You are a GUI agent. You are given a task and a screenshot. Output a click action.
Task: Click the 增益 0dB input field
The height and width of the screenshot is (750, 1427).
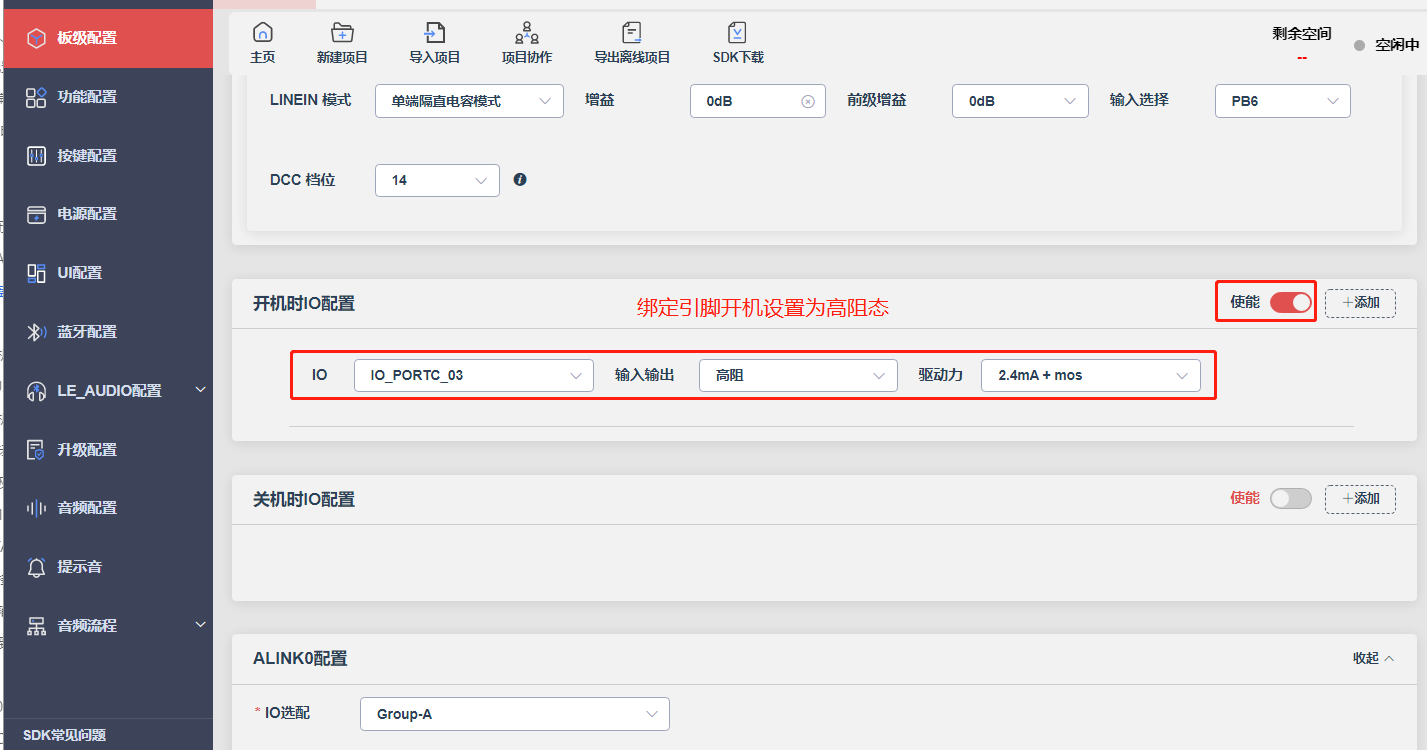tap(758, 101)
